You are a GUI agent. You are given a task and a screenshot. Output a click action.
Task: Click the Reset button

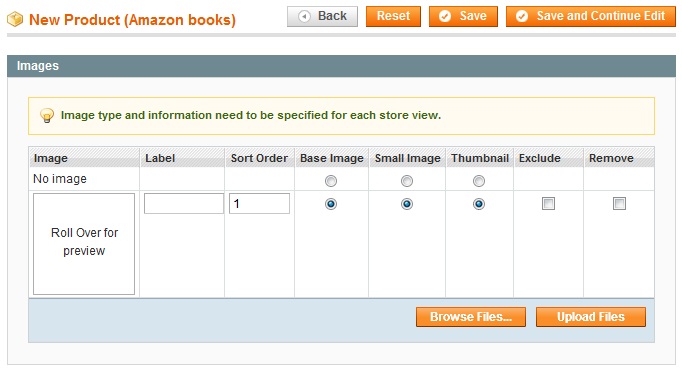coord(393,17)
